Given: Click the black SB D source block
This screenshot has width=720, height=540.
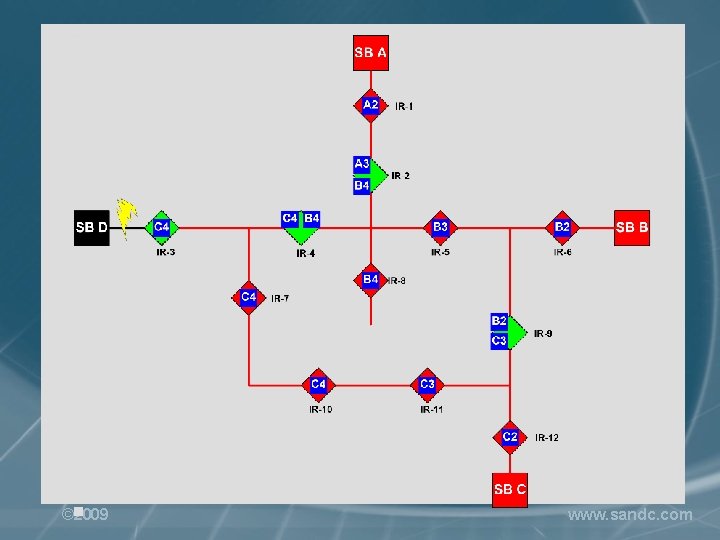Looking at the screenshot, I should [x=92, y=228].
